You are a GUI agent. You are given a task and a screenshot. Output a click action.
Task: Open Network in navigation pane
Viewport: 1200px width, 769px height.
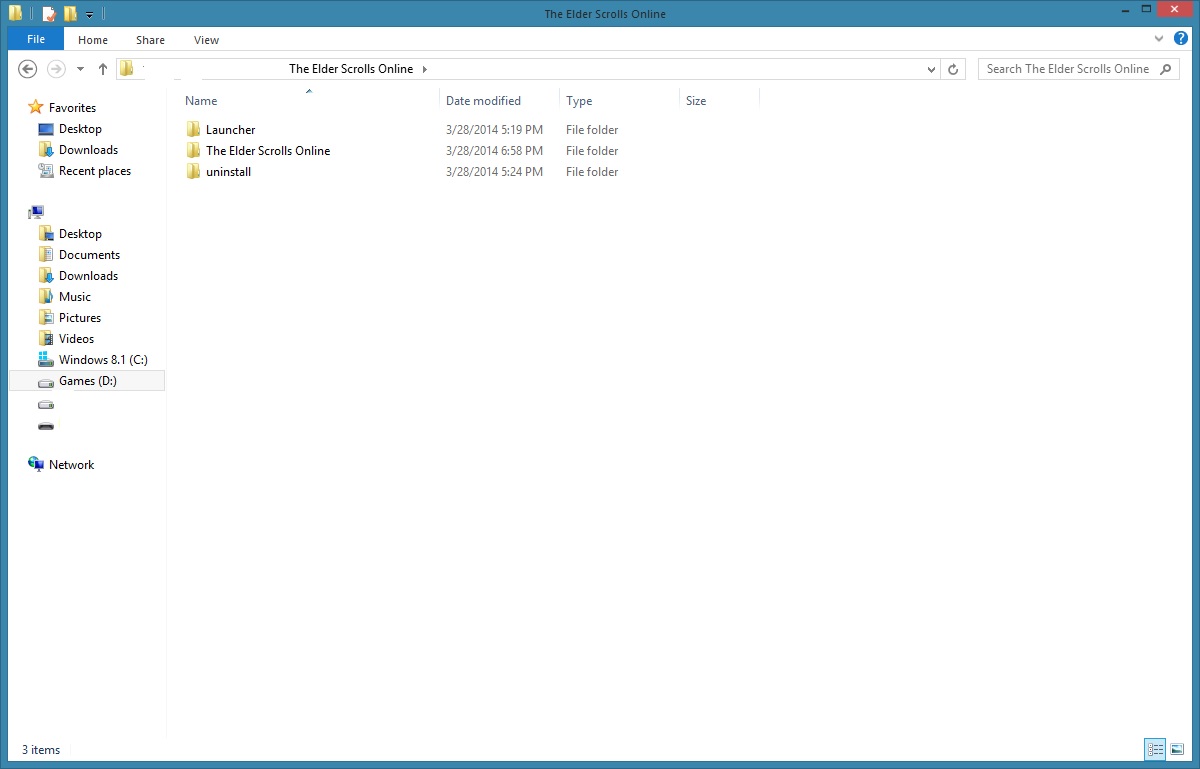tap(71, 465)
